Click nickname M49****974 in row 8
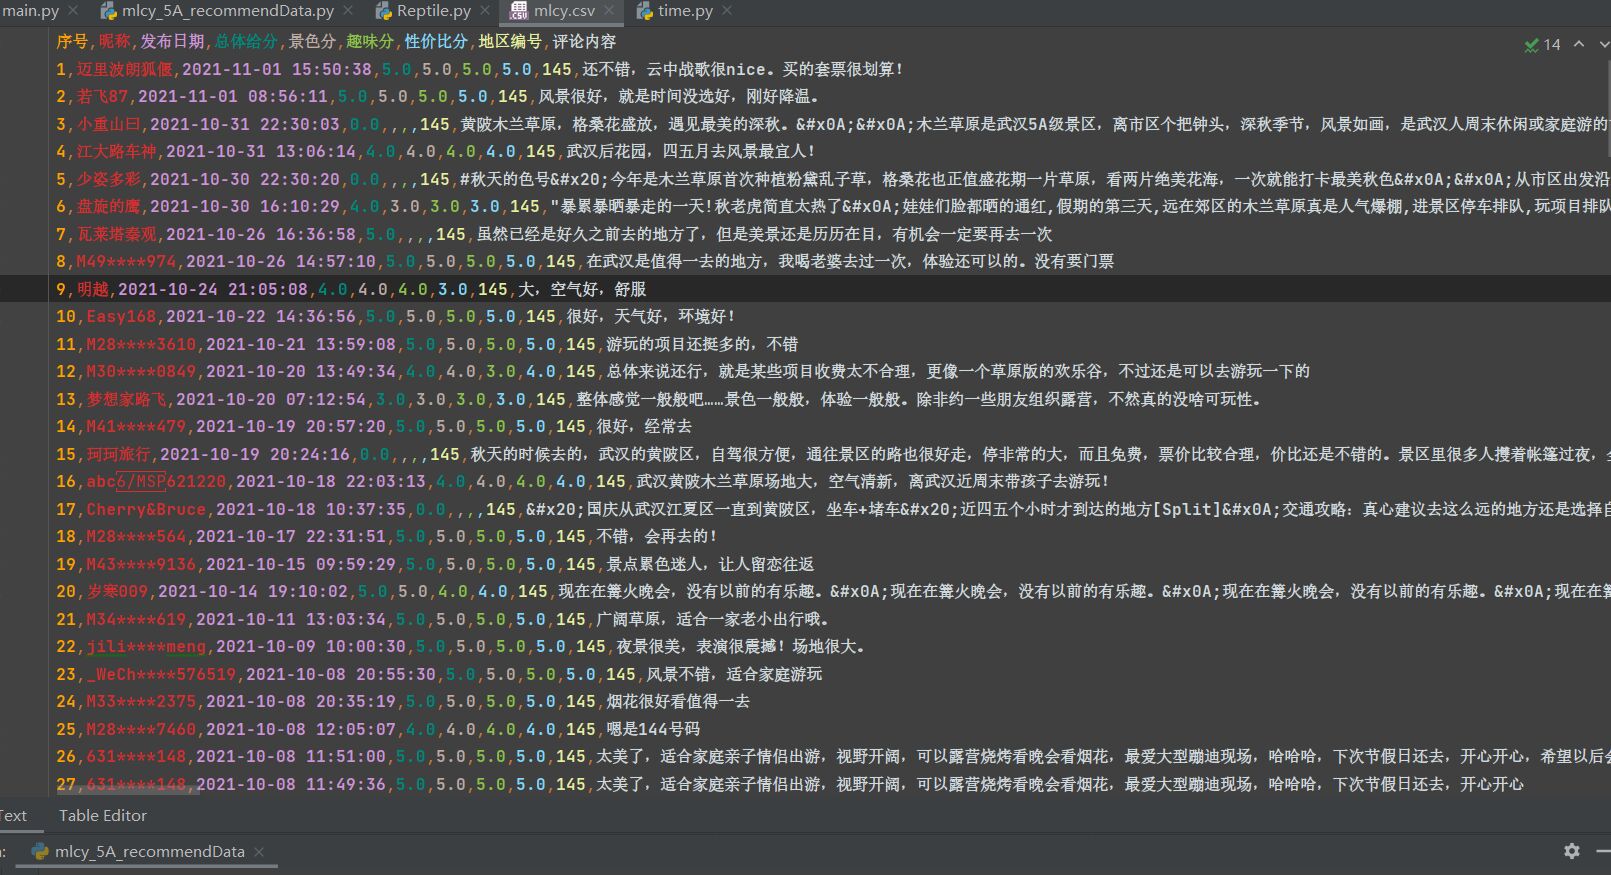 tap(127, 261)
